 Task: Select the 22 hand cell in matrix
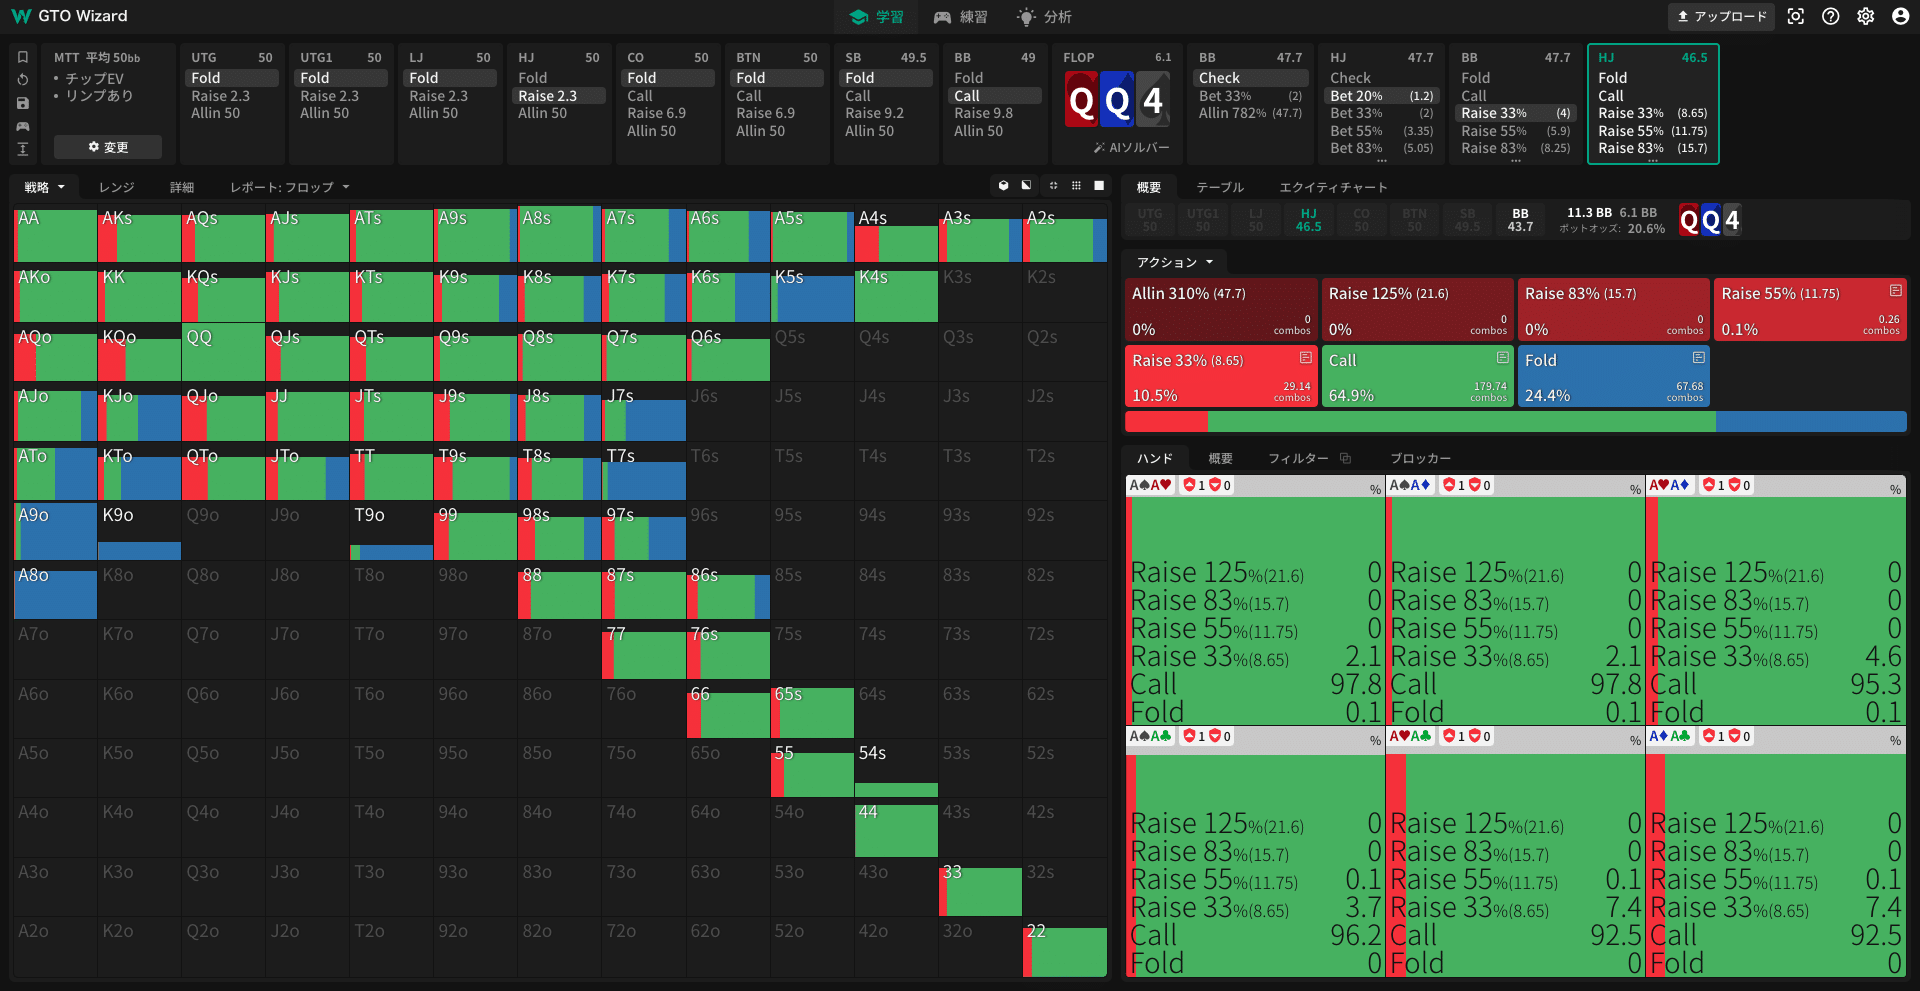[1065, 948]
